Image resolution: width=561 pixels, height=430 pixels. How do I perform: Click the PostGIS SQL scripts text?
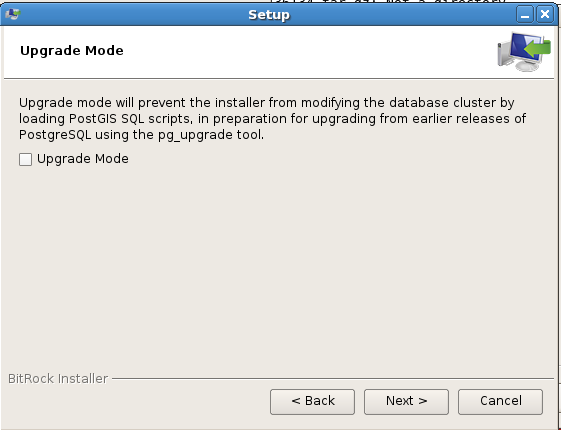131,119
